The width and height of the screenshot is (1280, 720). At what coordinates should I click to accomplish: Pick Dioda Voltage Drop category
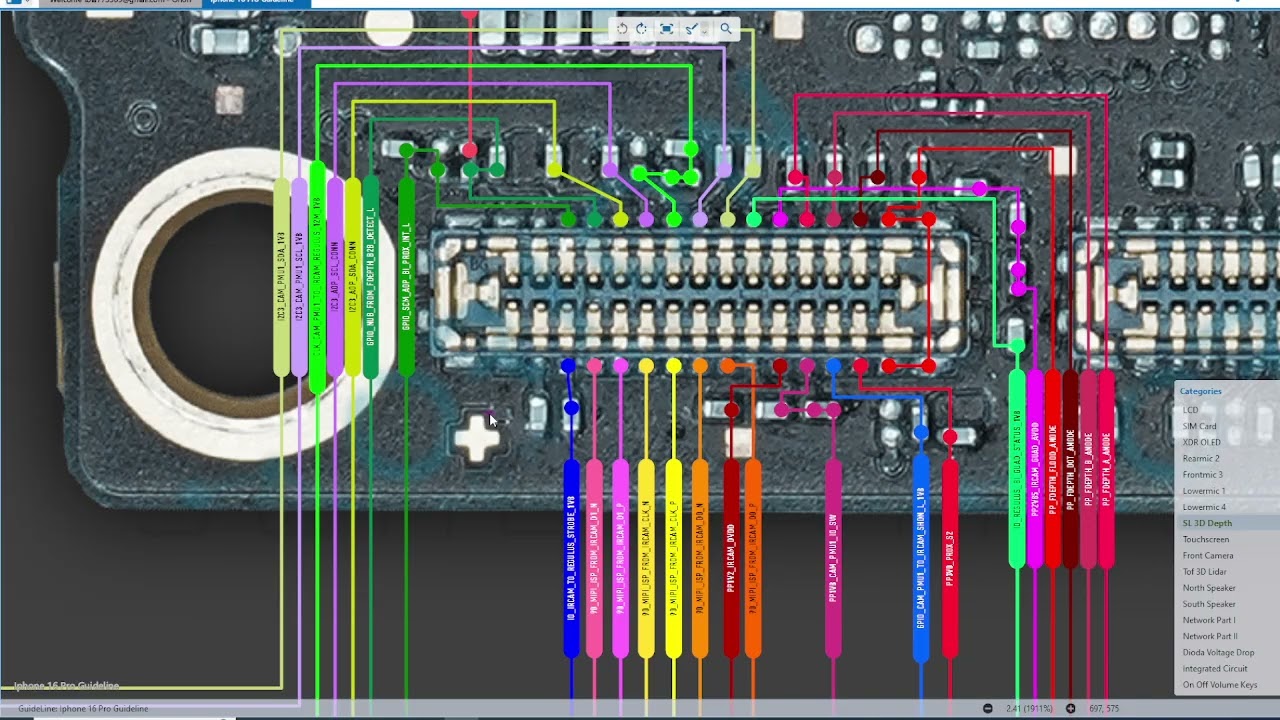click(x=1218, y=652)
